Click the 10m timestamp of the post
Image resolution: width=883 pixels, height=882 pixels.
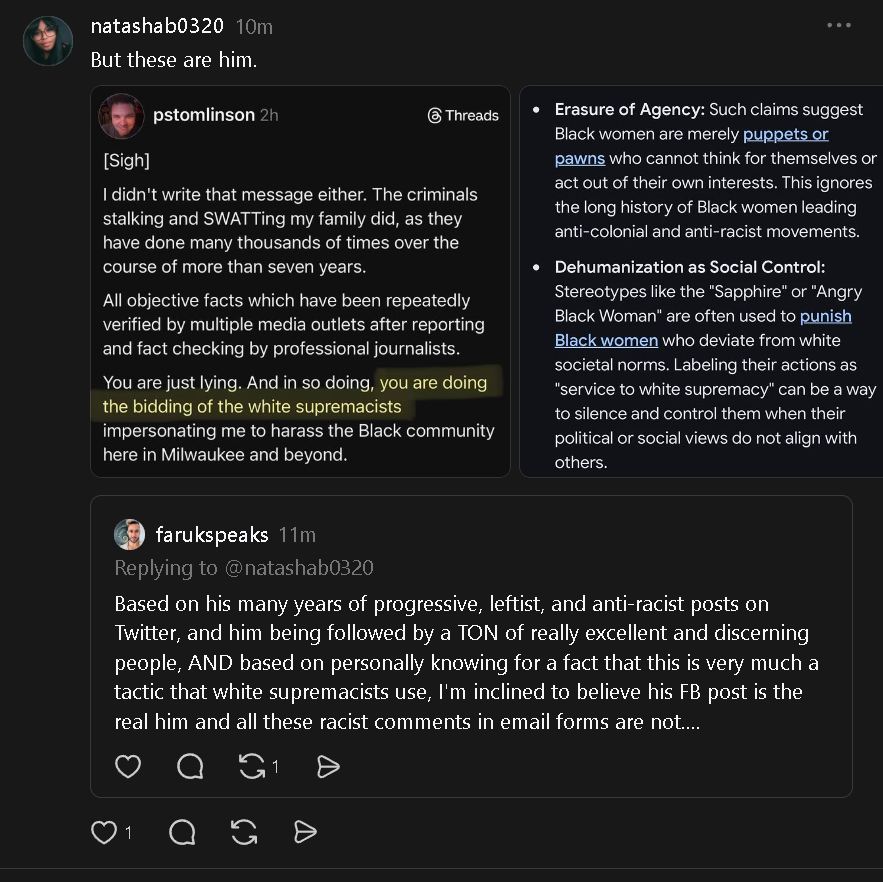[254, 26]
